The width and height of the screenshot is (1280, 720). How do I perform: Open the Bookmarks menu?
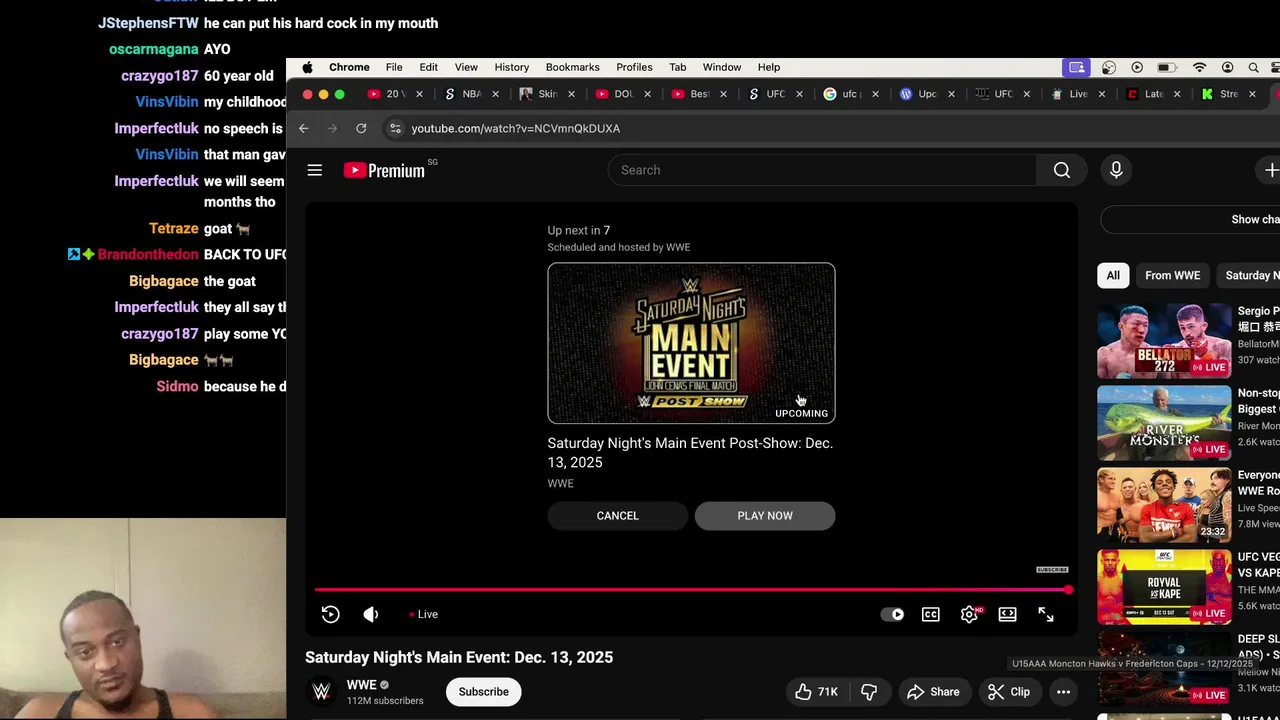[x=573, y=67]
